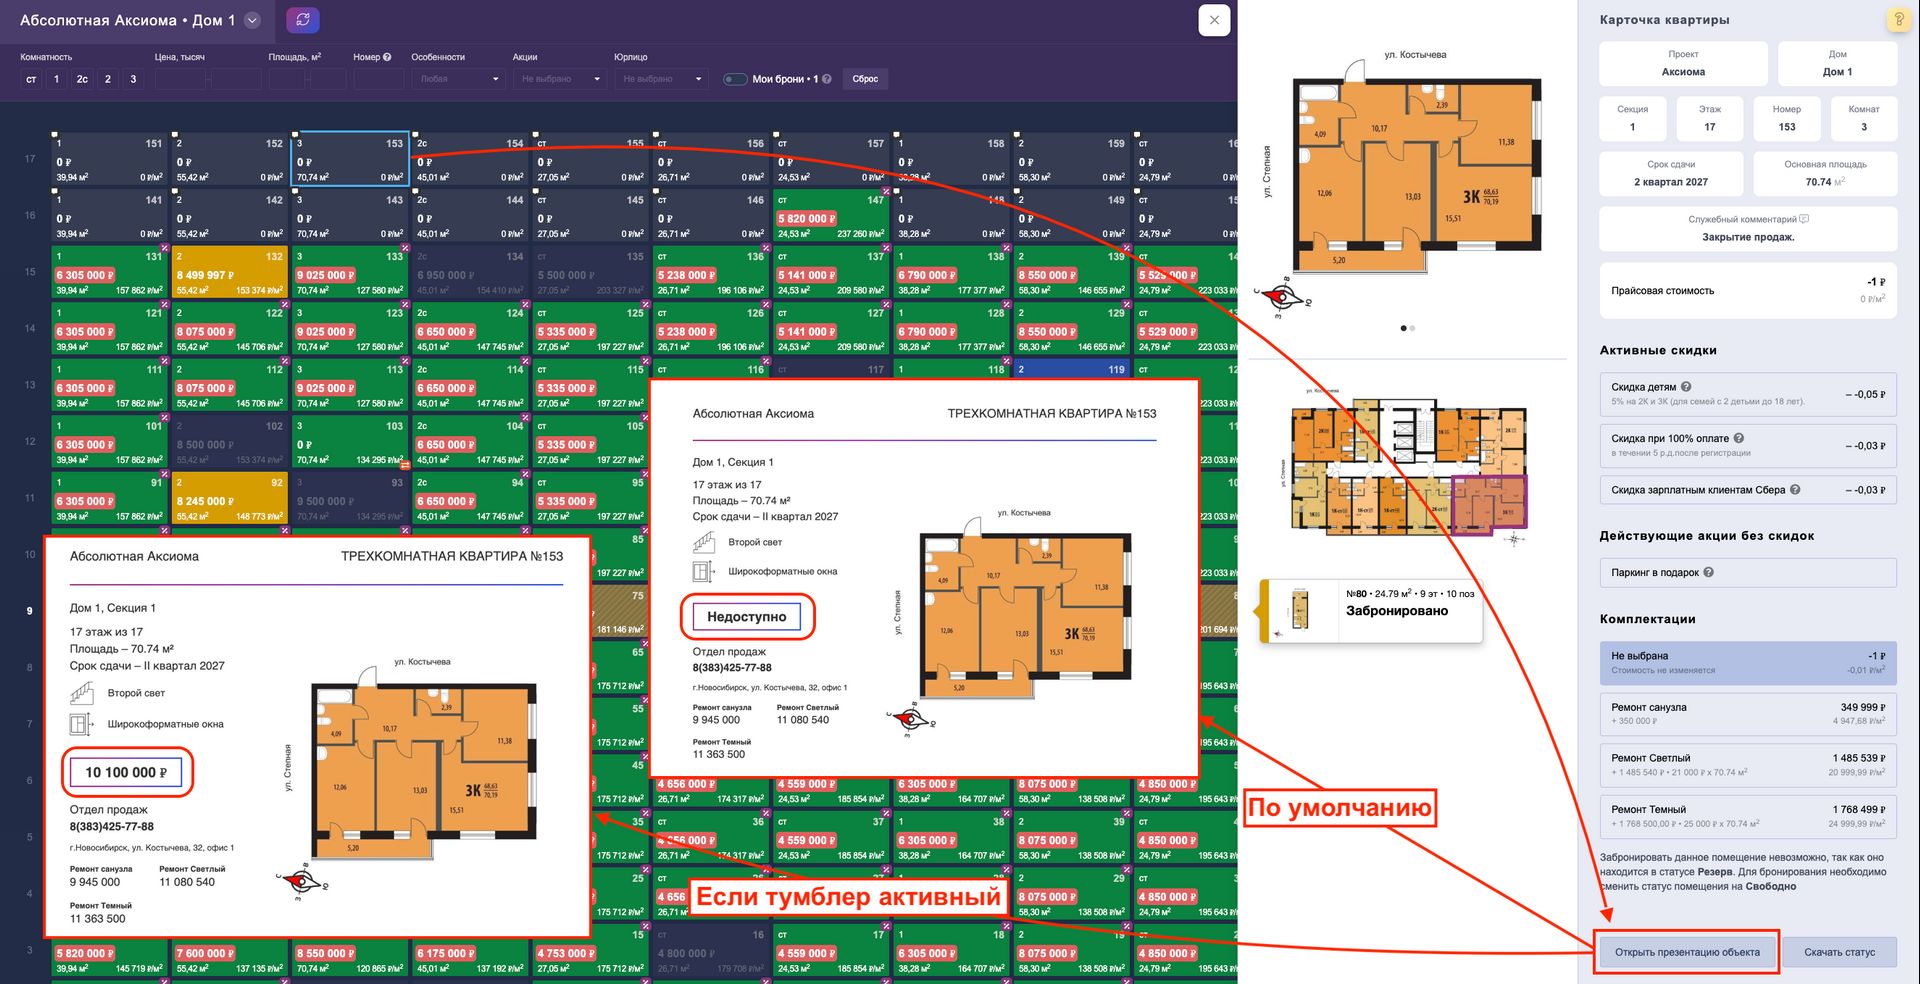Click the Служебный комментарий comment icon
The width and height of the screenshot is (1920, 984).
[x=1804, y=219]
